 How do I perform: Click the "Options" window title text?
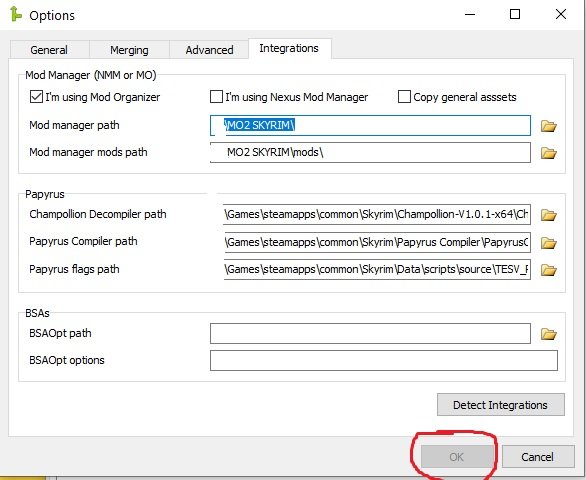click(x=52, y=16)
